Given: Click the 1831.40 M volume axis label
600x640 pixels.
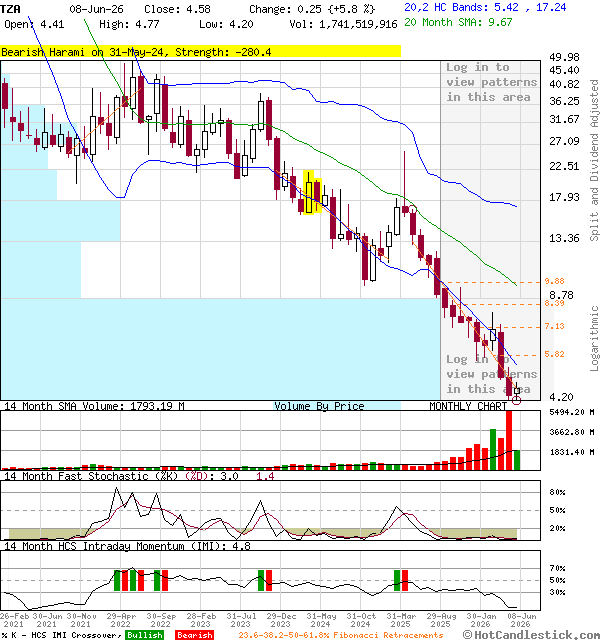Looking at the screenshot, I should (572, 452).
